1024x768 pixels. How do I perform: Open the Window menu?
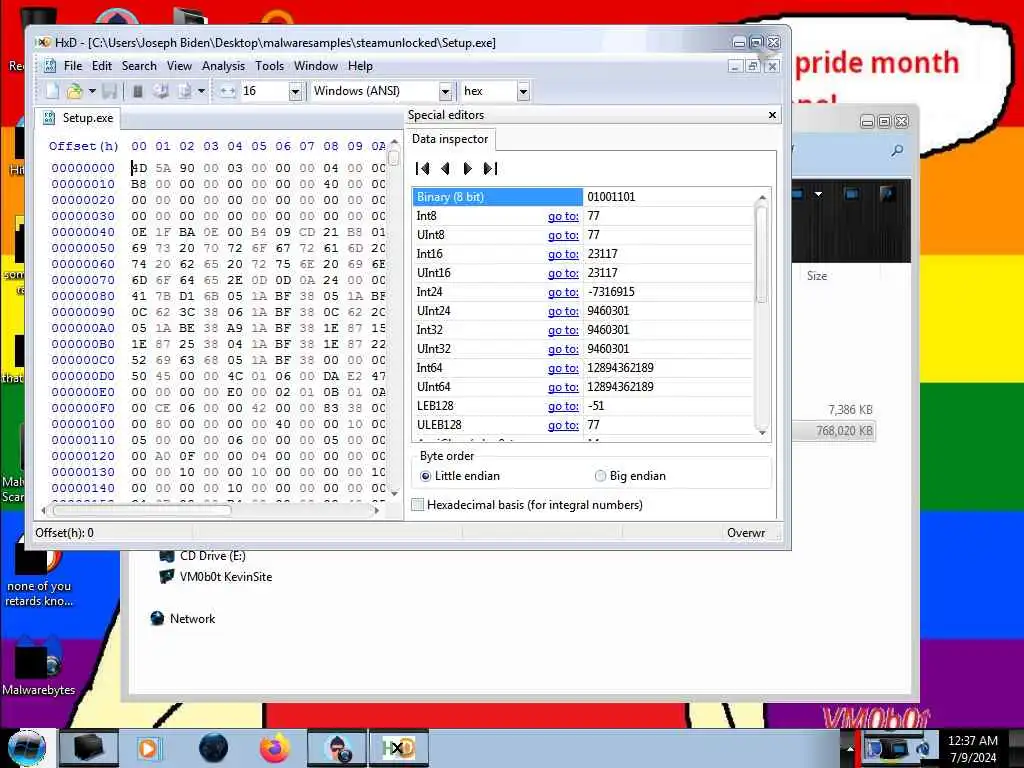[x=315, y=66]
